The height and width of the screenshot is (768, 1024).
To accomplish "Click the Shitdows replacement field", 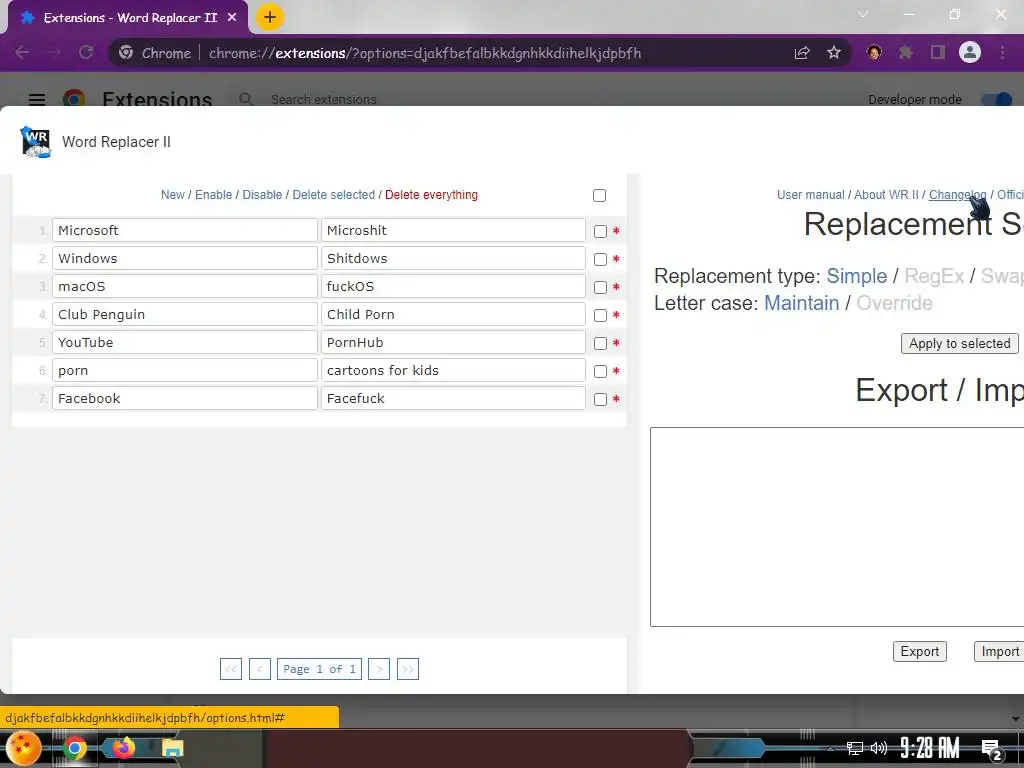I will (x=453, y=259).
